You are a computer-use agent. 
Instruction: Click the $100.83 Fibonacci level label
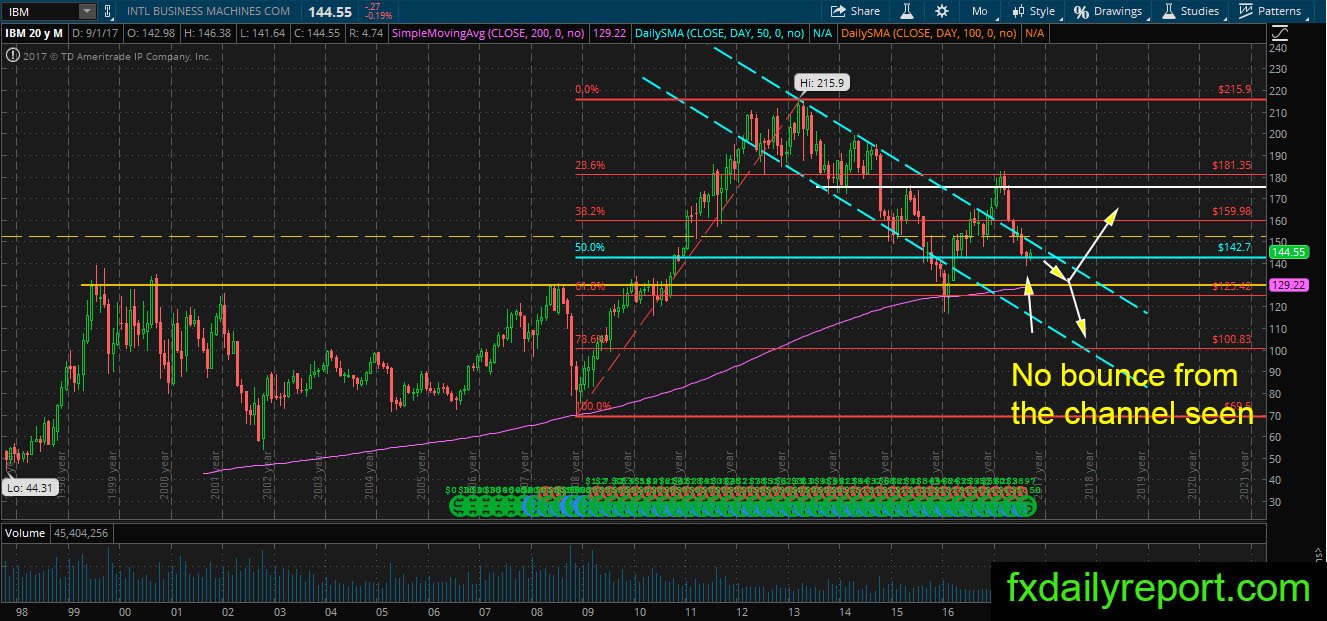point(1231,339)
